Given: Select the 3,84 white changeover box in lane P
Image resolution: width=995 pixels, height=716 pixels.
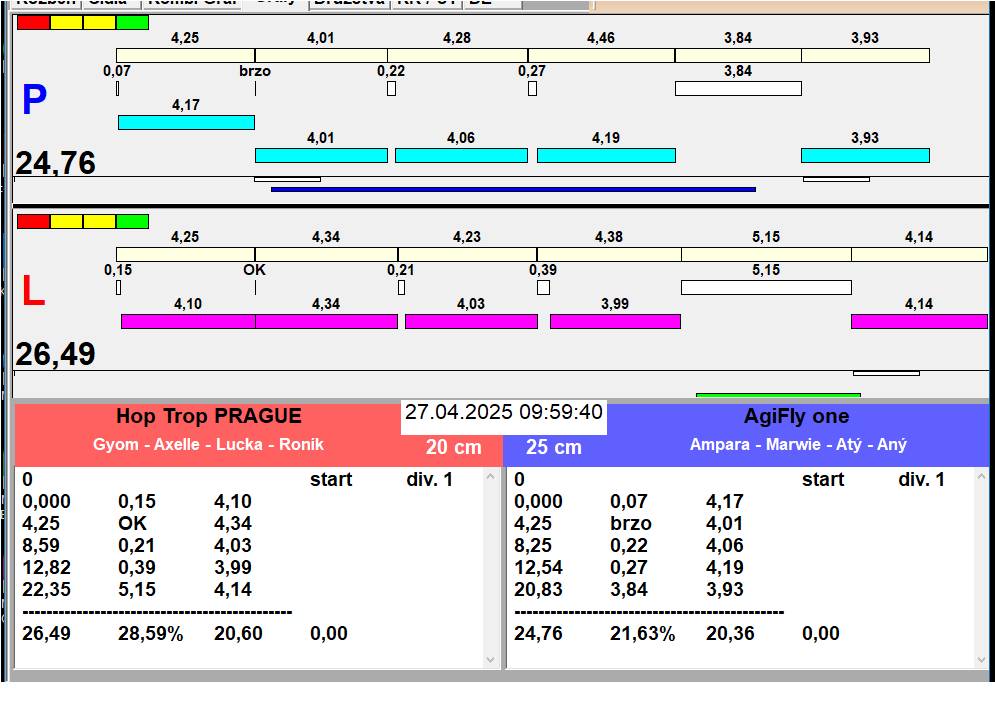Looking at the screenshot, I should pyautogui.click(x=738, y=88).
